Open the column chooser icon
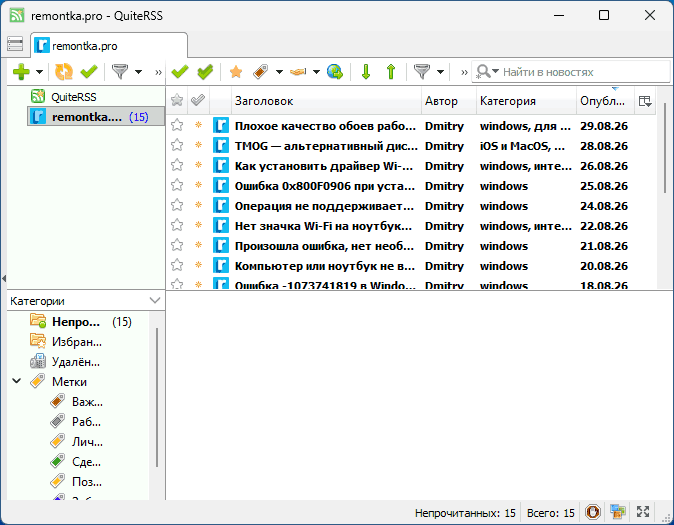The image size is (674, 525). [645, 101]
